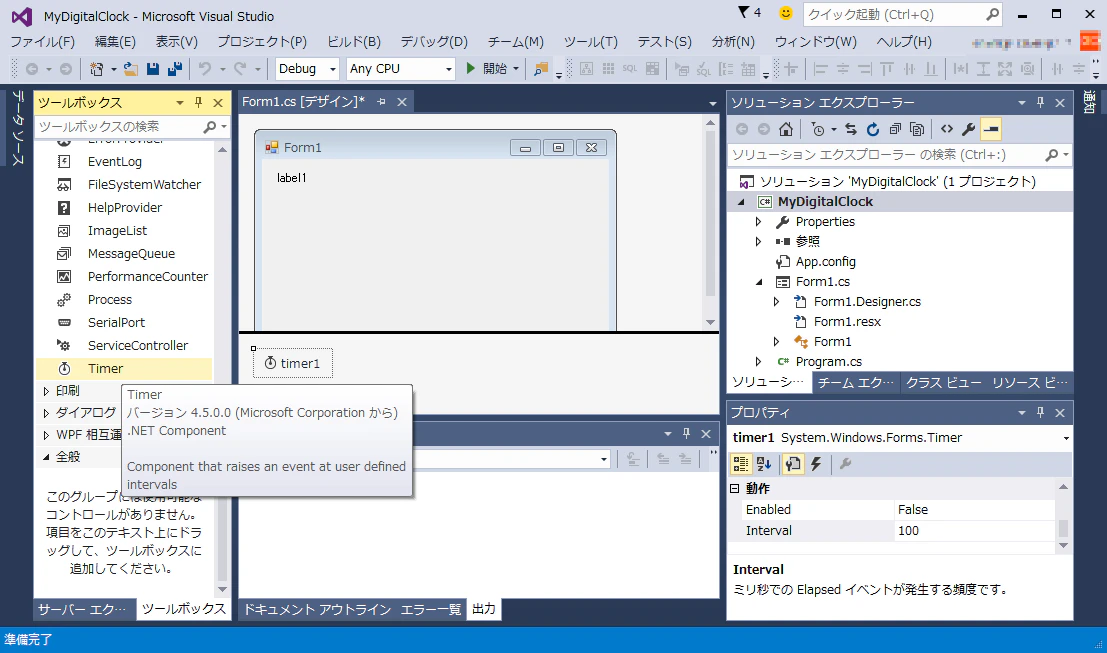Collapse the Form1.cs node
This screenshot has height=653, width=1107.
[x=759, y=282]
